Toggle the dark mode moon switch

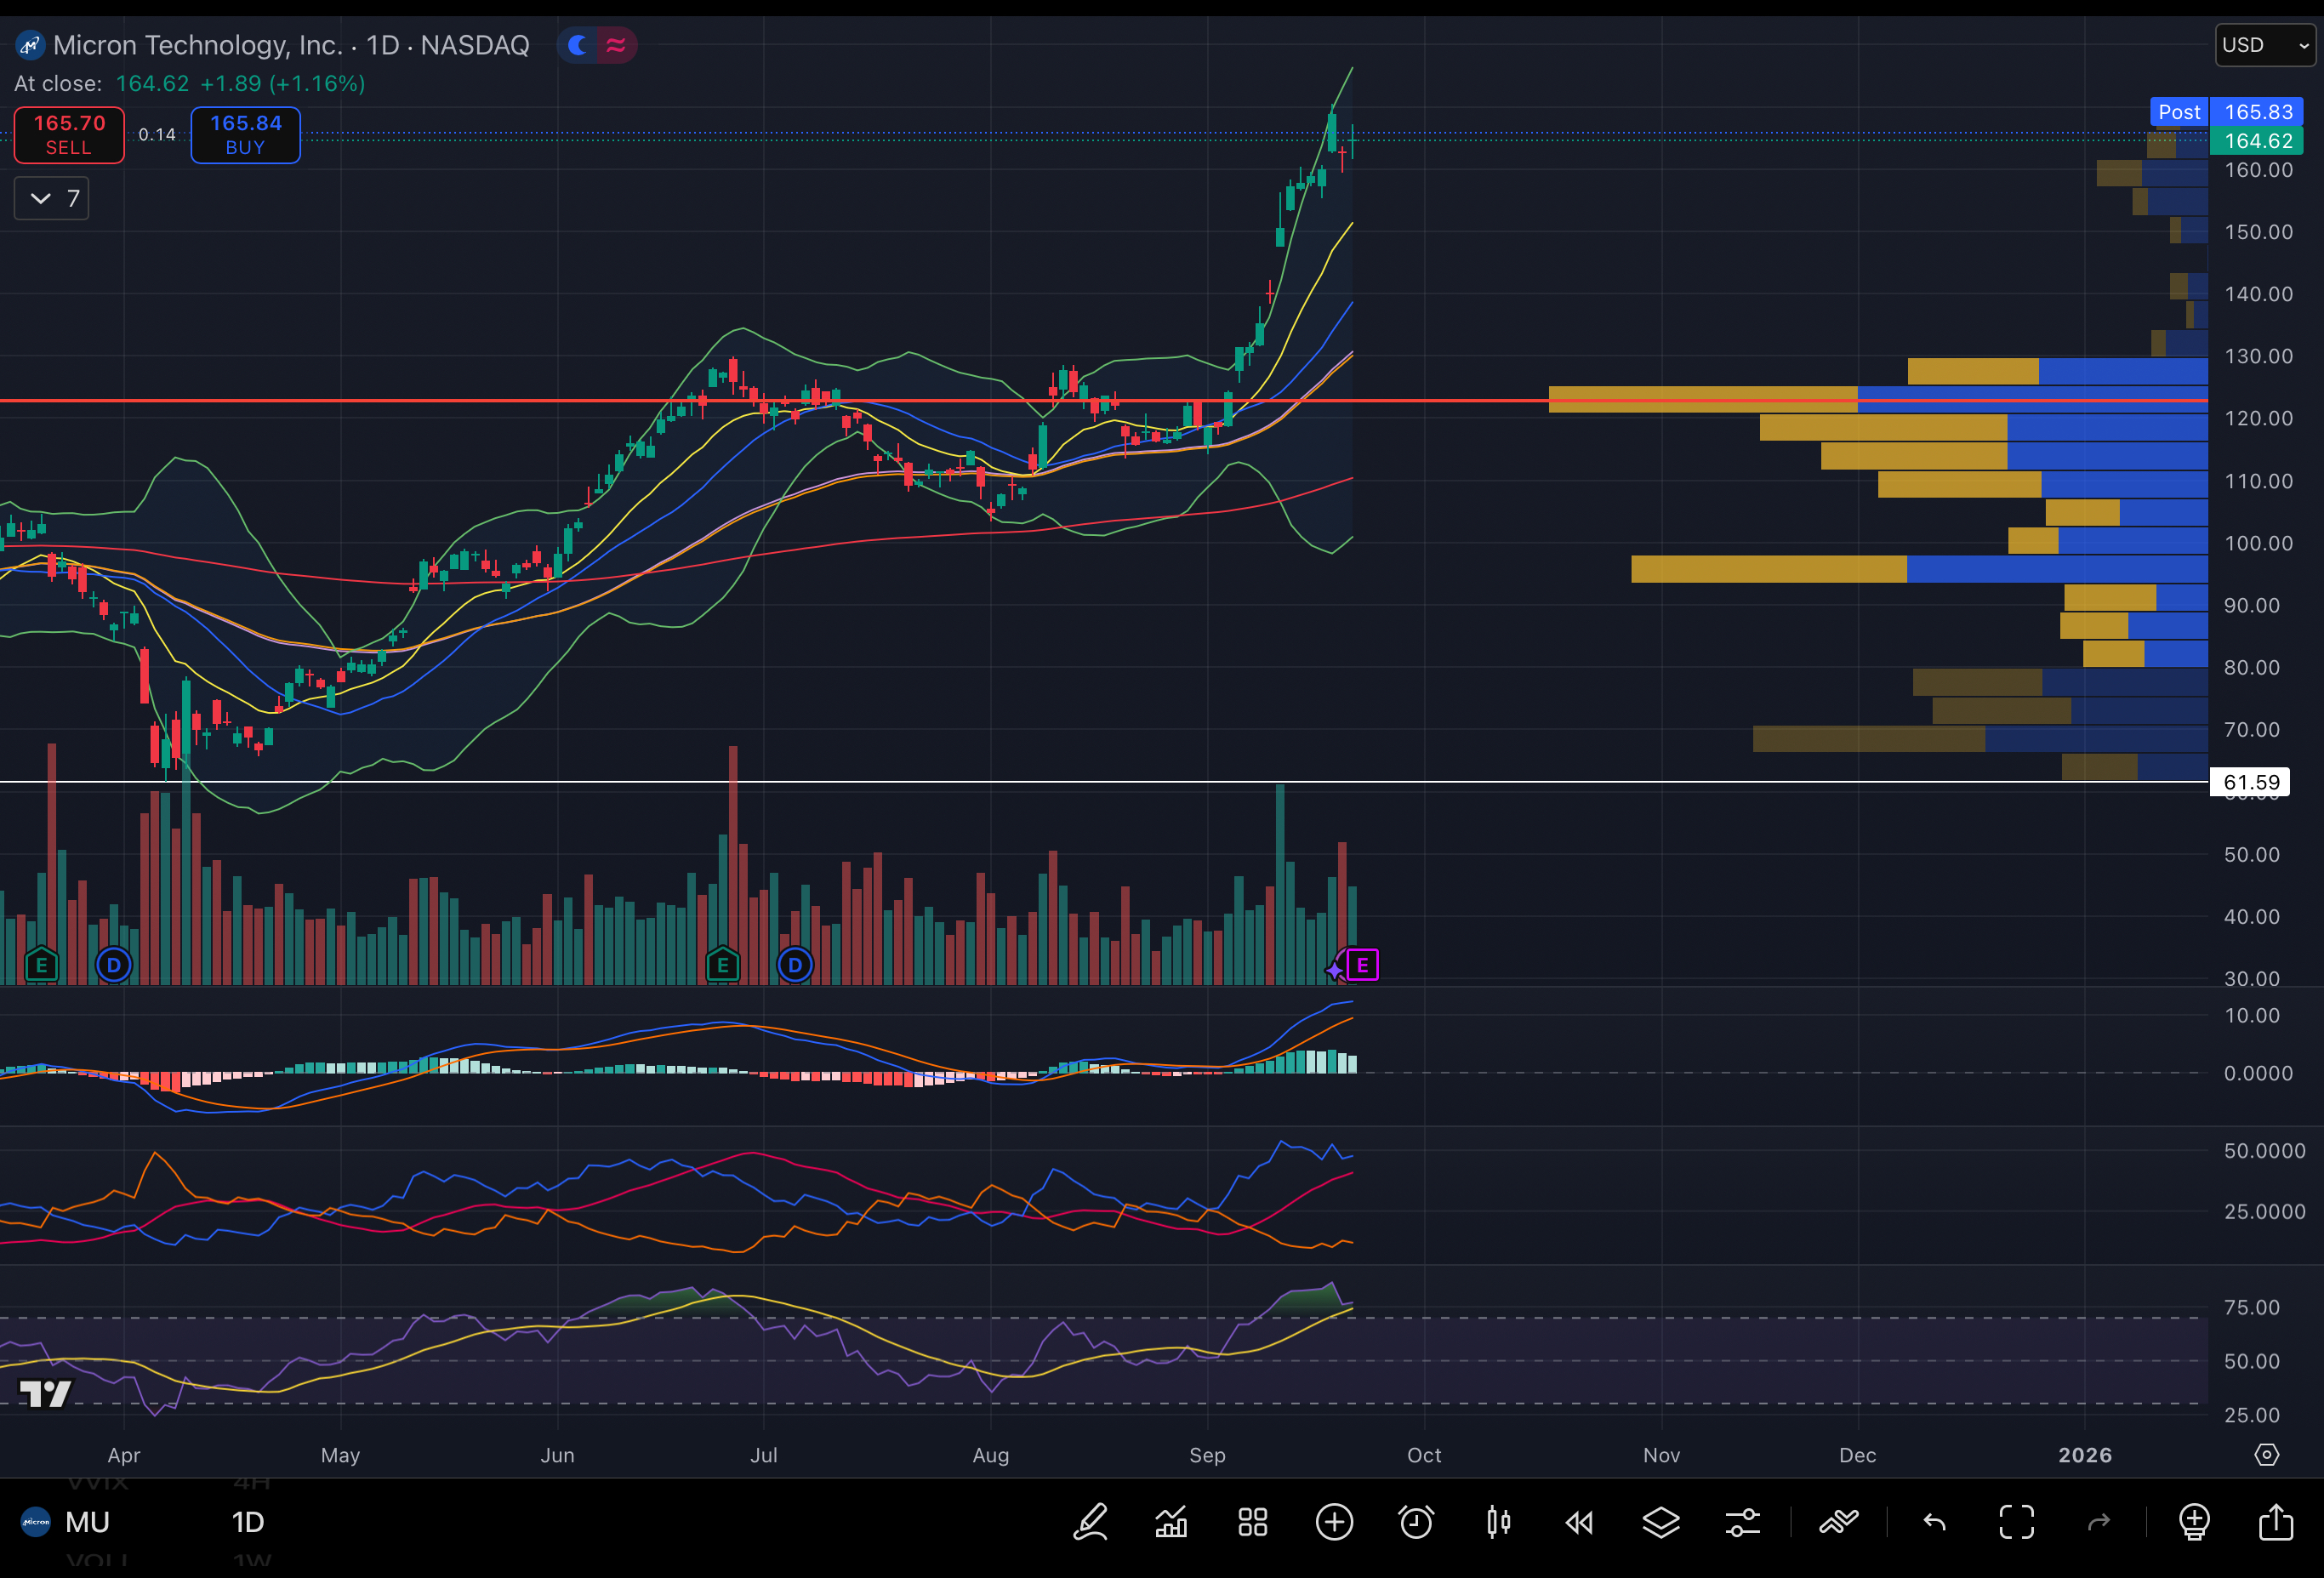click(x=578, y=45)
